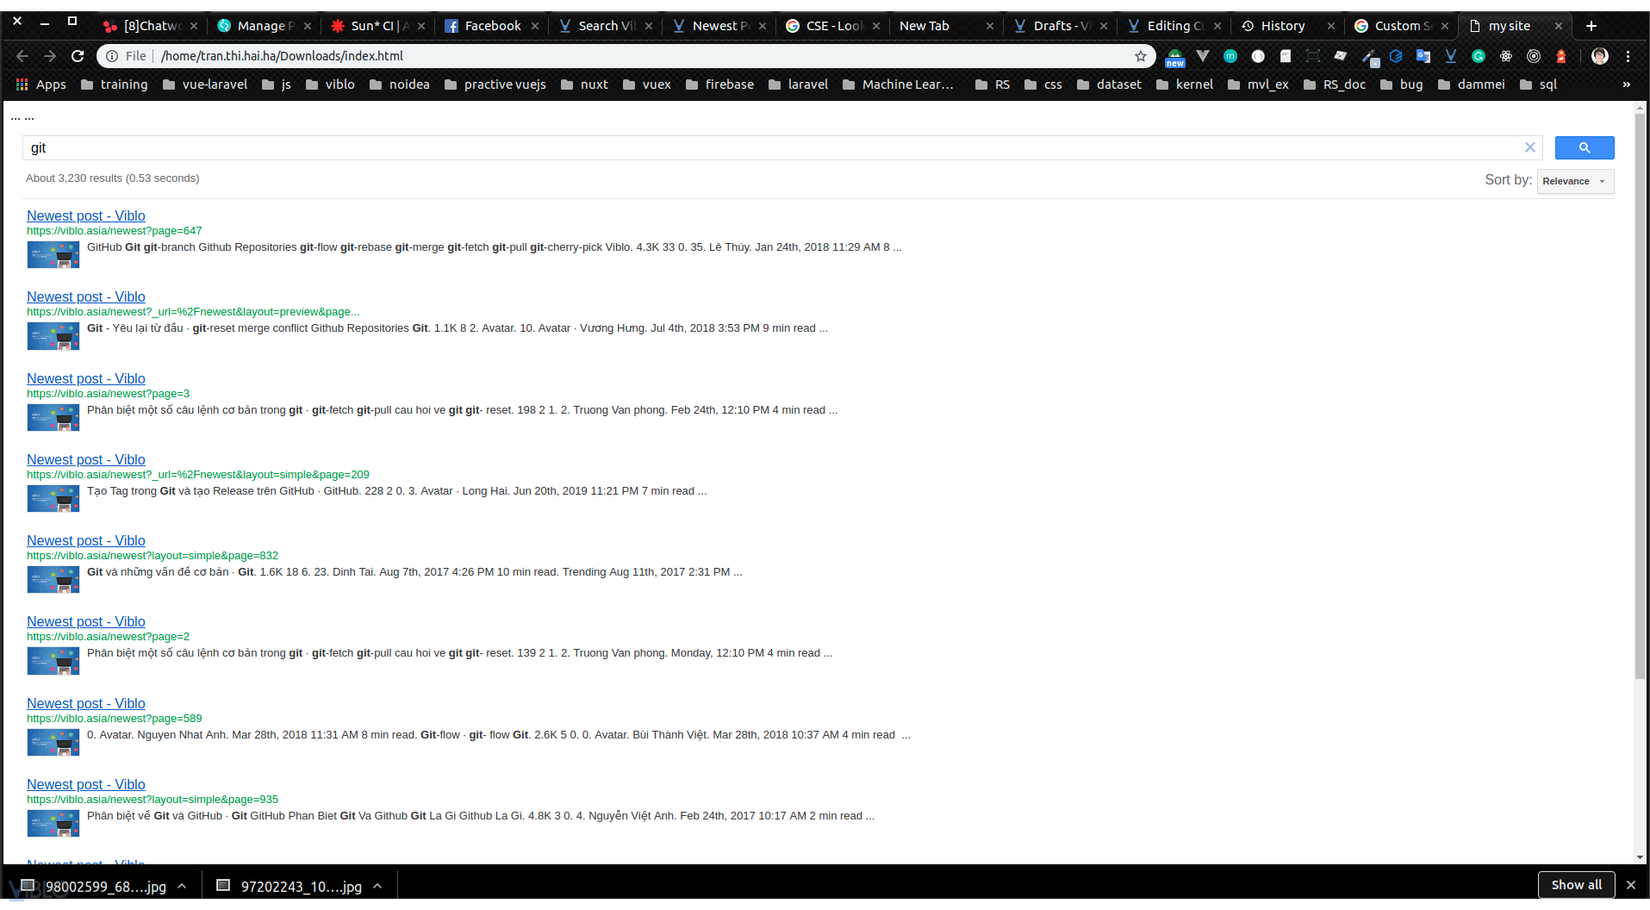The height and width of the screenshot is (910, 1650).
Task: Go forward using the browser forward arrow
Action: pyautogui.click(x=50, y=56)
